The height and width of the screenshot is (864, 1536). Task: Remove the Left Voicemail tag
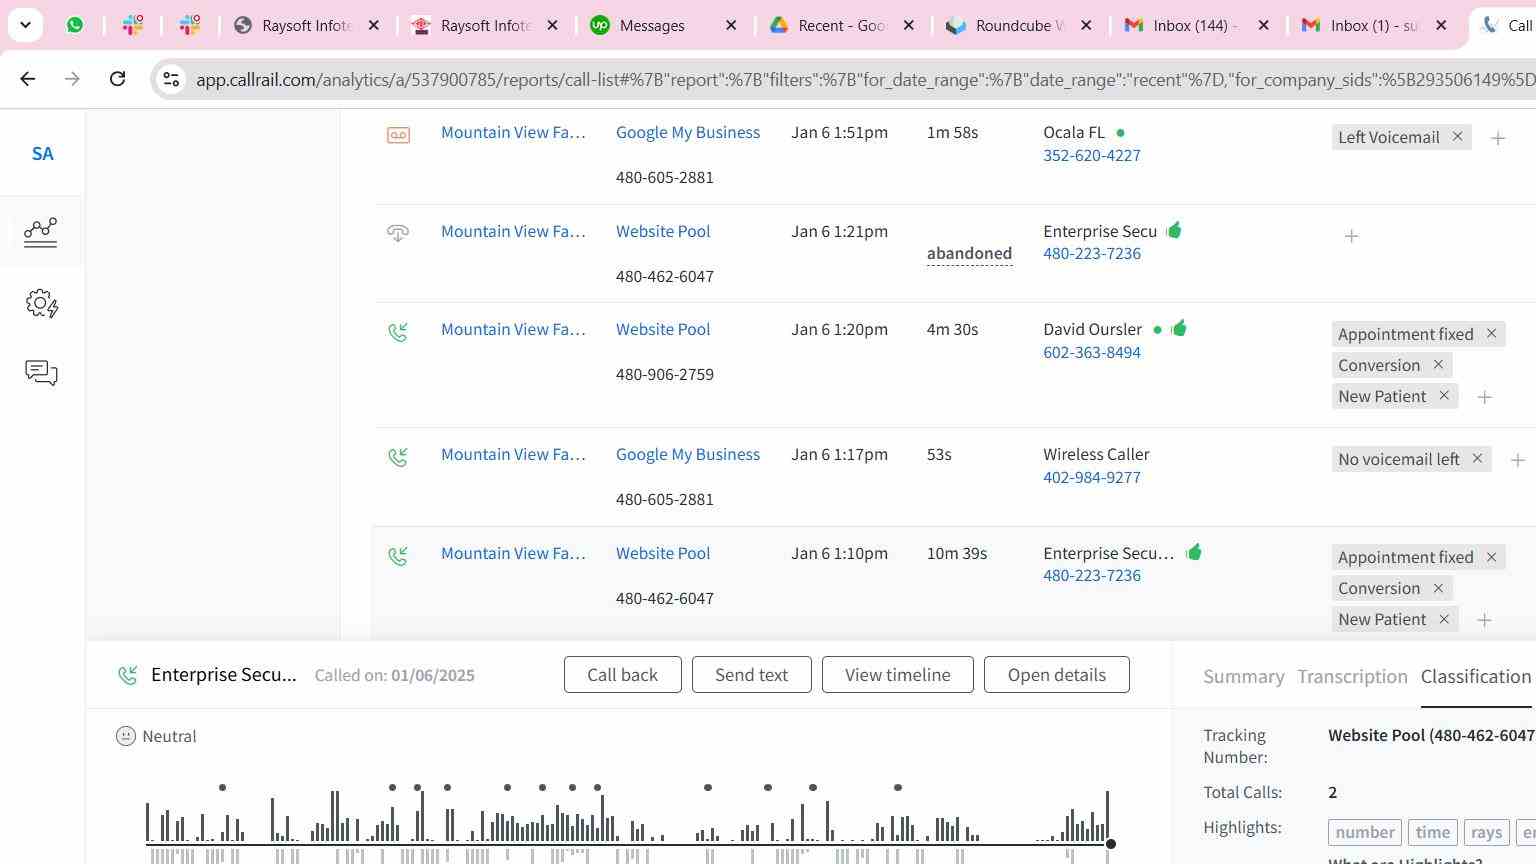coord(1457,136)
